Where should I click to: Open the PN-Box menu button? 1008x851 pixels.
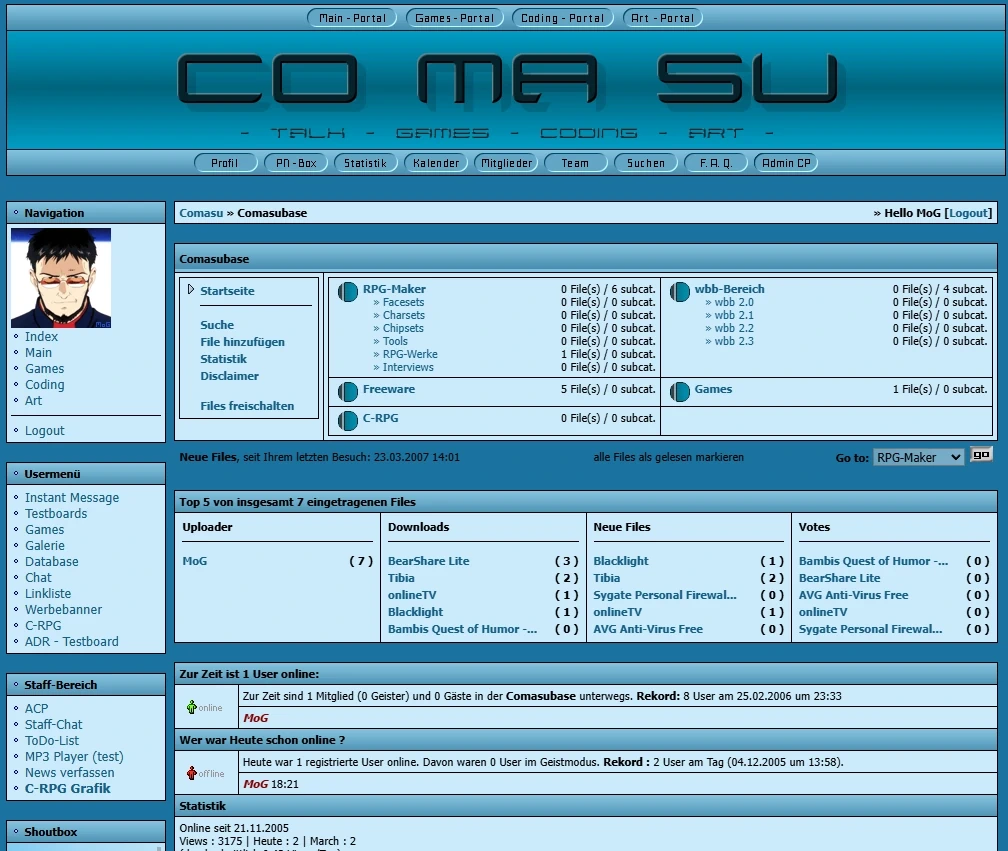click(x=296, y=163)
